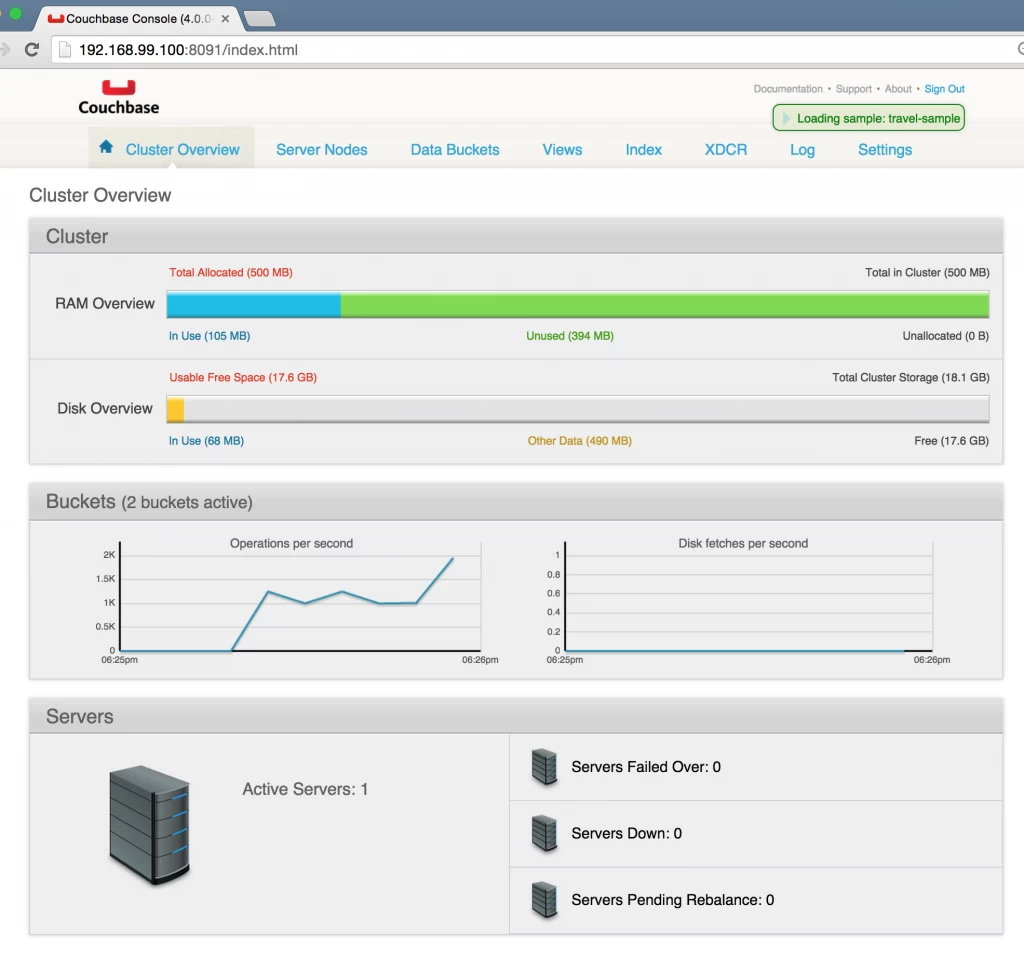
Task: Click the Support link
Action: (x=853, y=89)
